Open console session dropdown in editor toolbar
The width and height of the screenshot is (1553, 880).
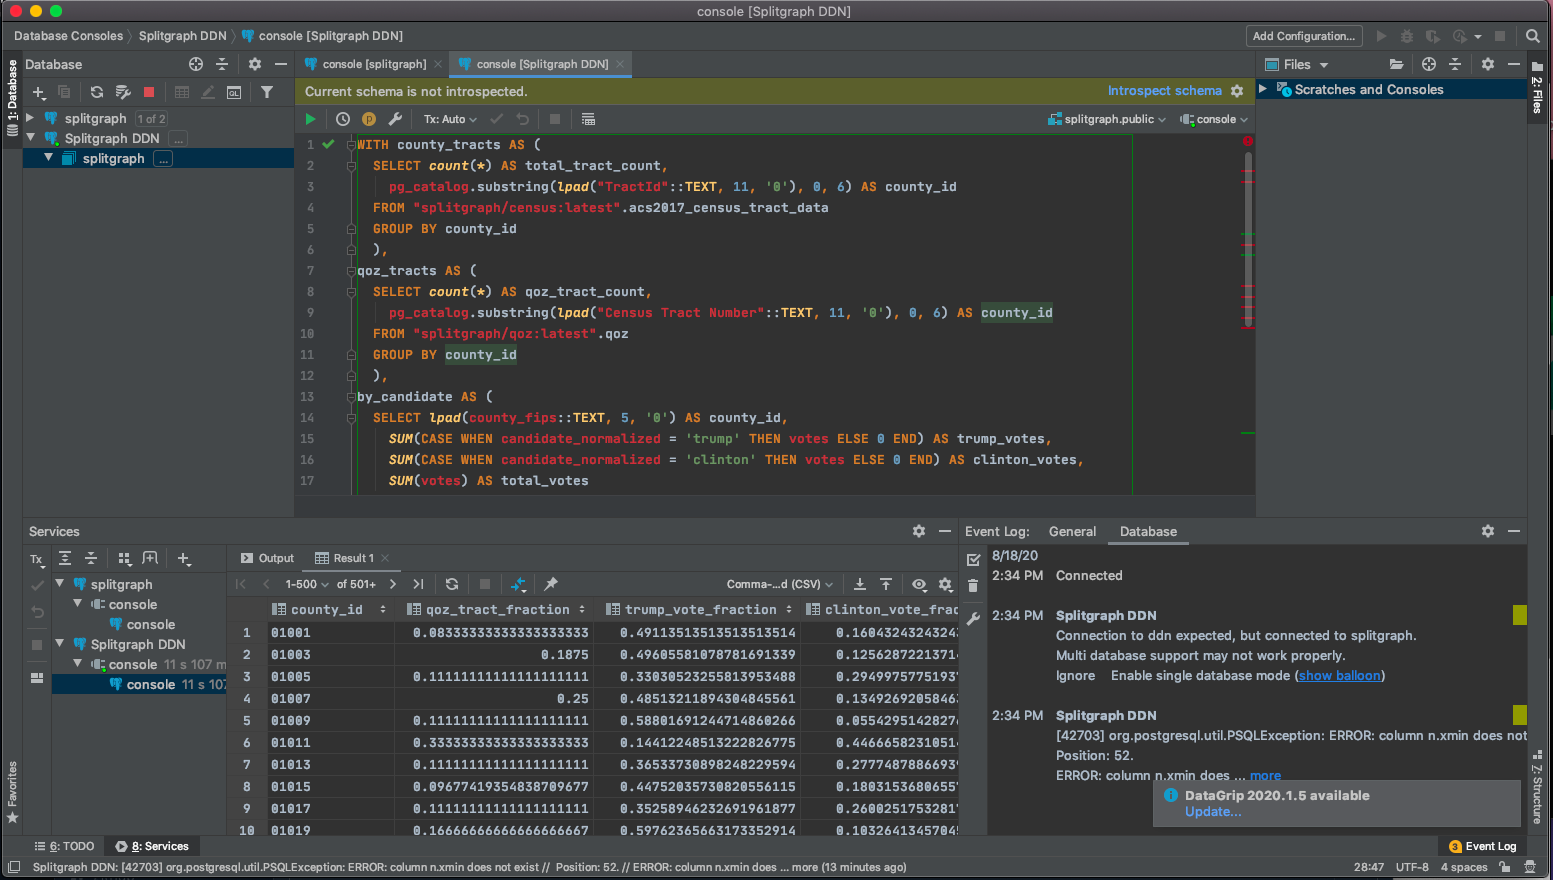click(1214, 119)
